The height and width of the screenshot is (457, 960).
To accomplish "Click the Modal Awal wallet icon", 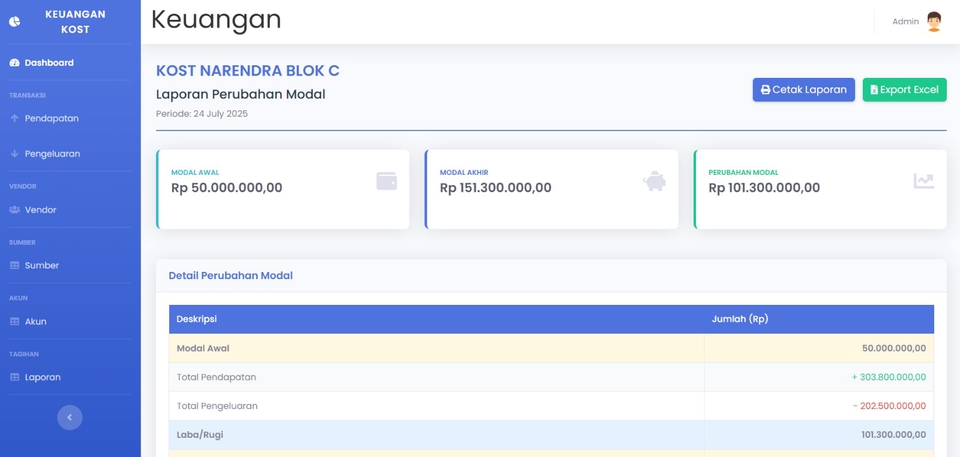I will [386, 181].
